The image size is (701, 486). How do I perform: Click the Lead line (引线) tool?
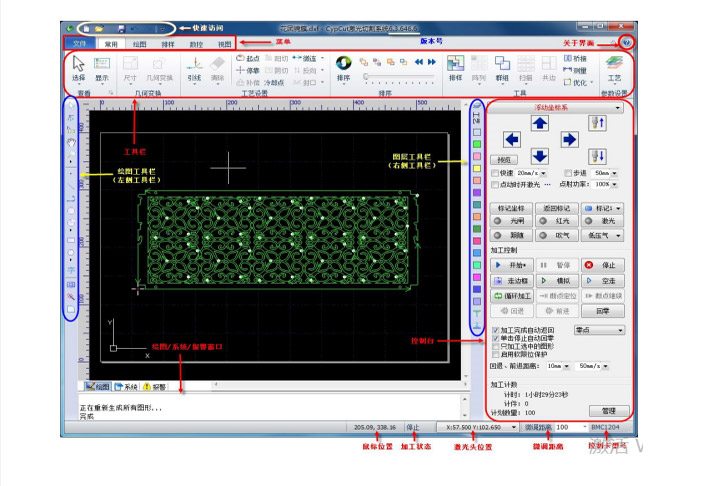[194, 68]
